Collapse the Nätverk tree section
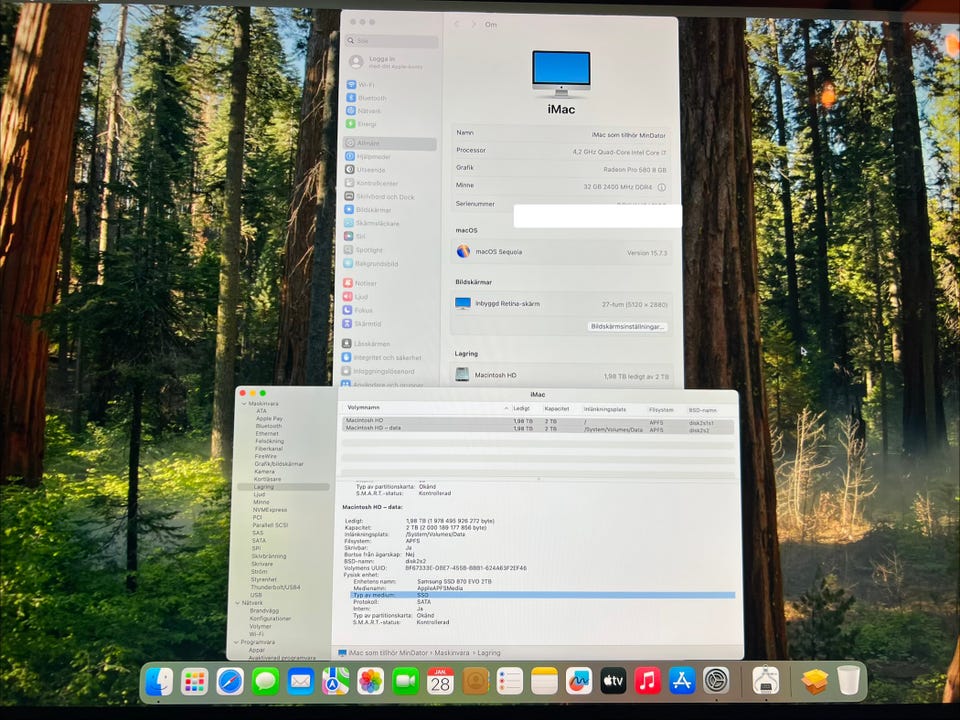 238,602
